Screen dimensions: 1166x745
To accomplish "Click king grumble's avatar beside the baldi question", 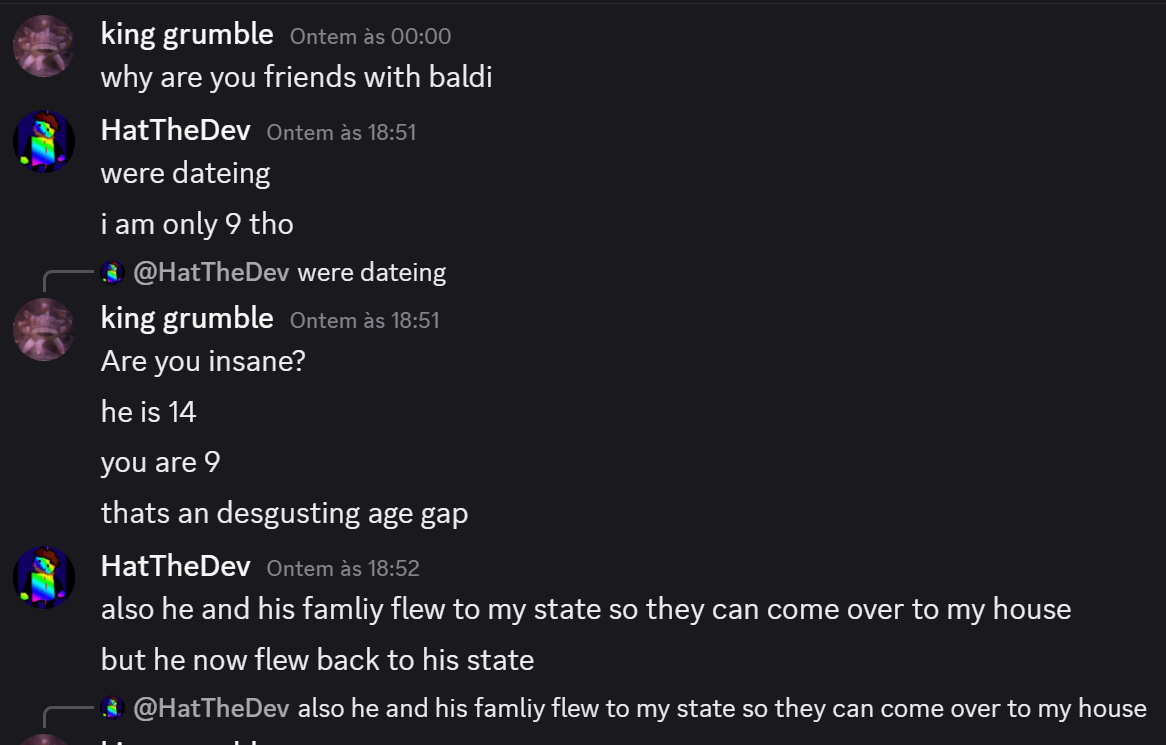I will point(43,46).
